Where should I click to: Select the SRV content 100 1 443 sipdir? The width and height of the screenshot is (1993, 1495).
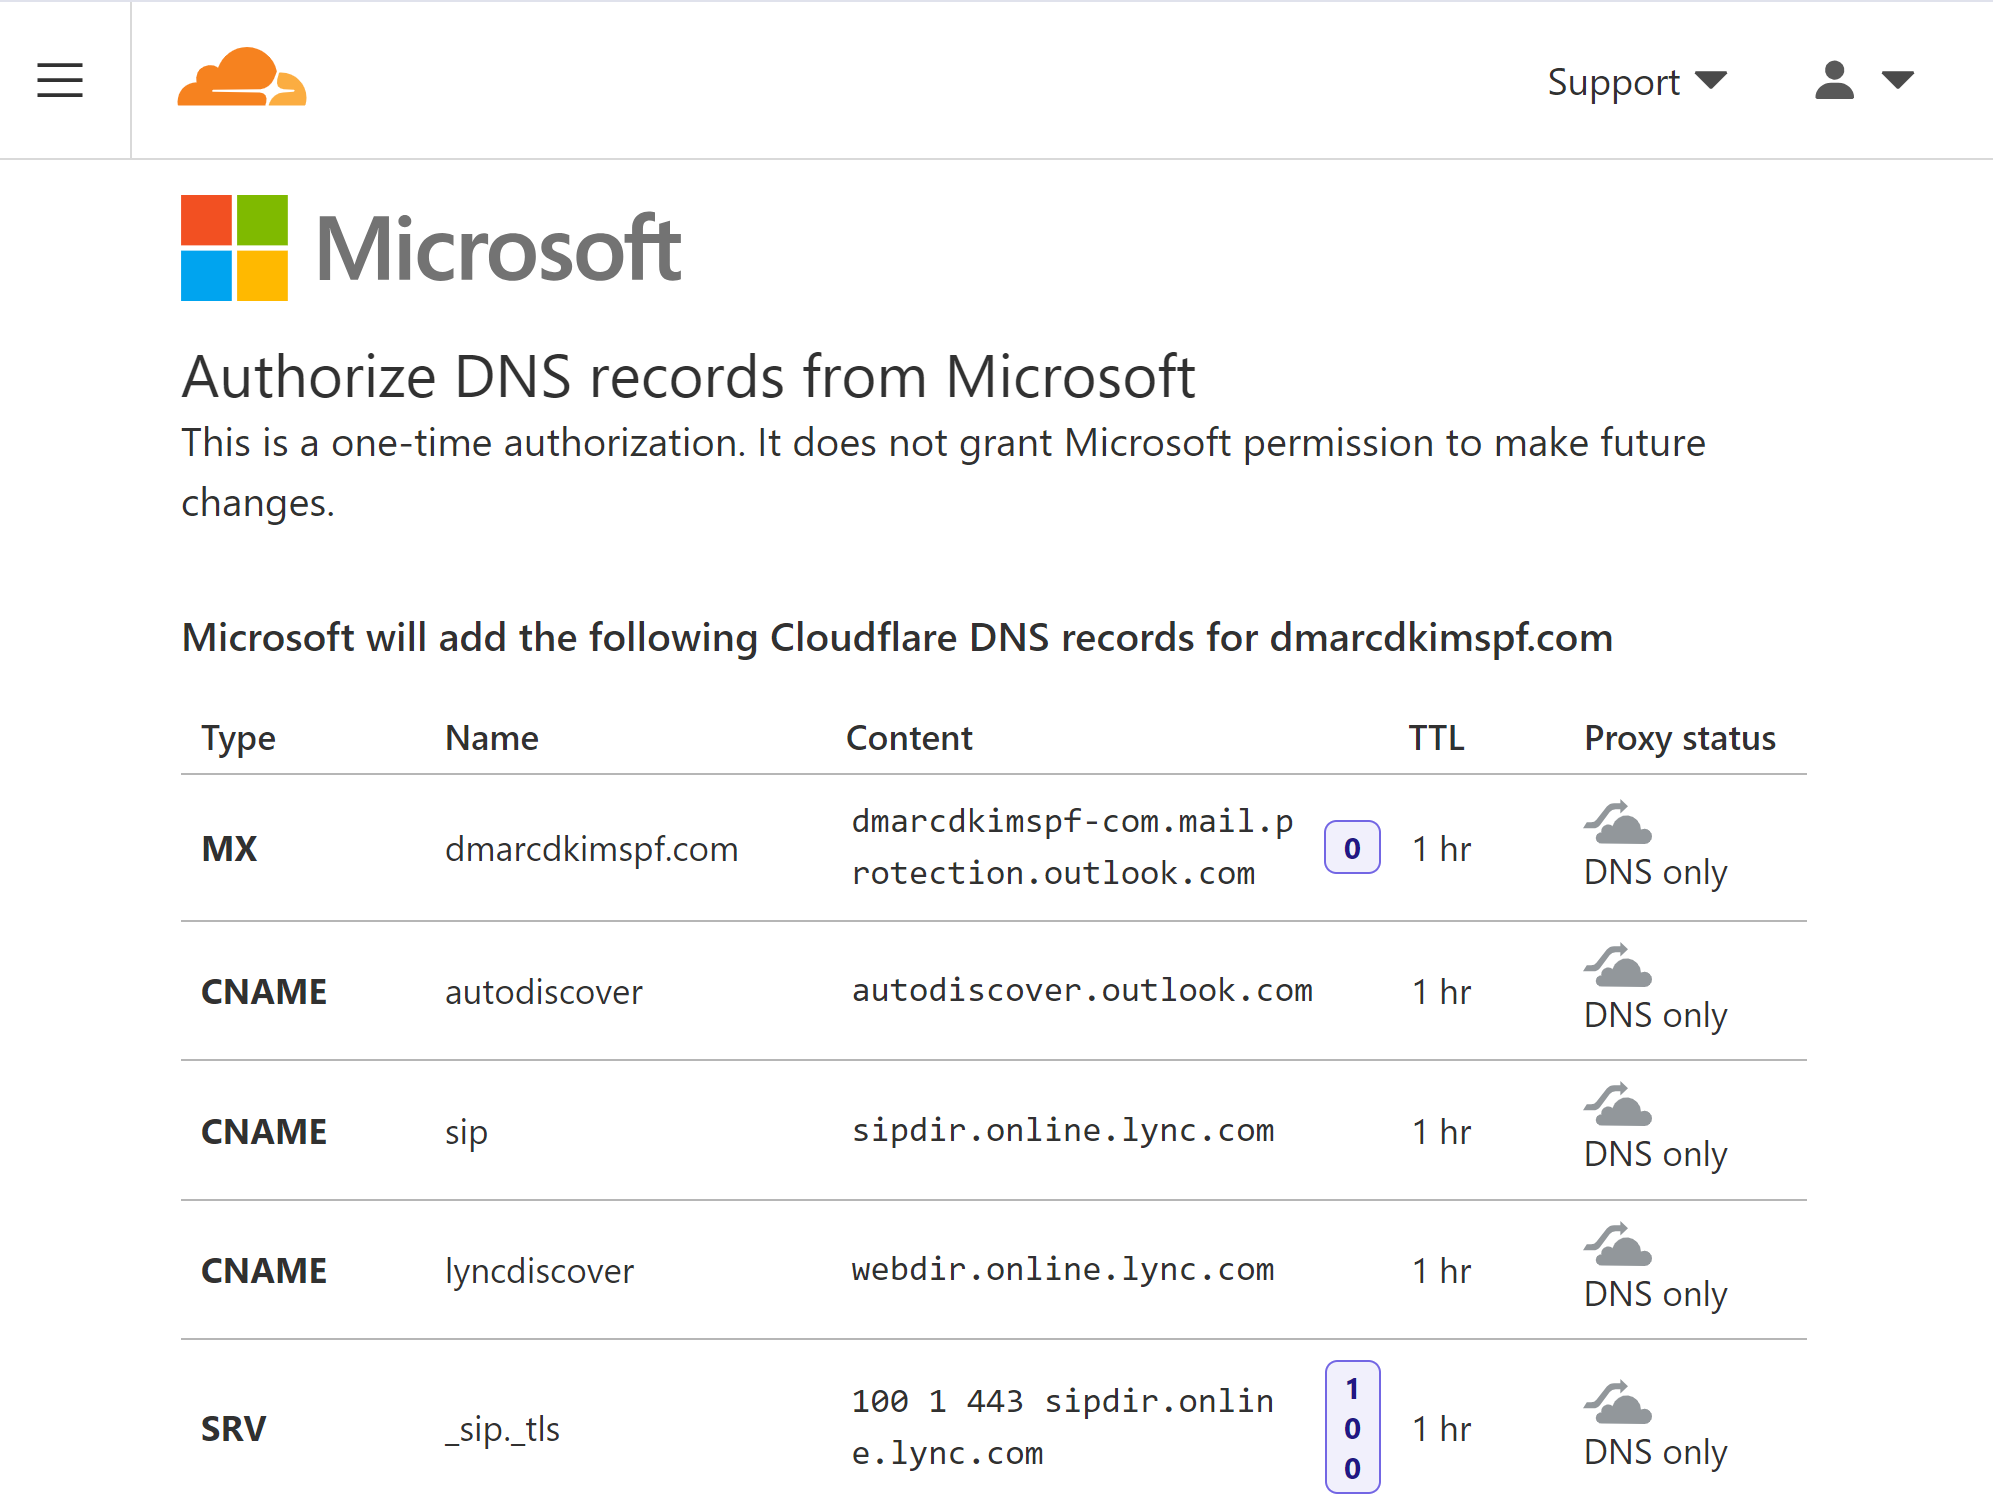point(1063,1427)
